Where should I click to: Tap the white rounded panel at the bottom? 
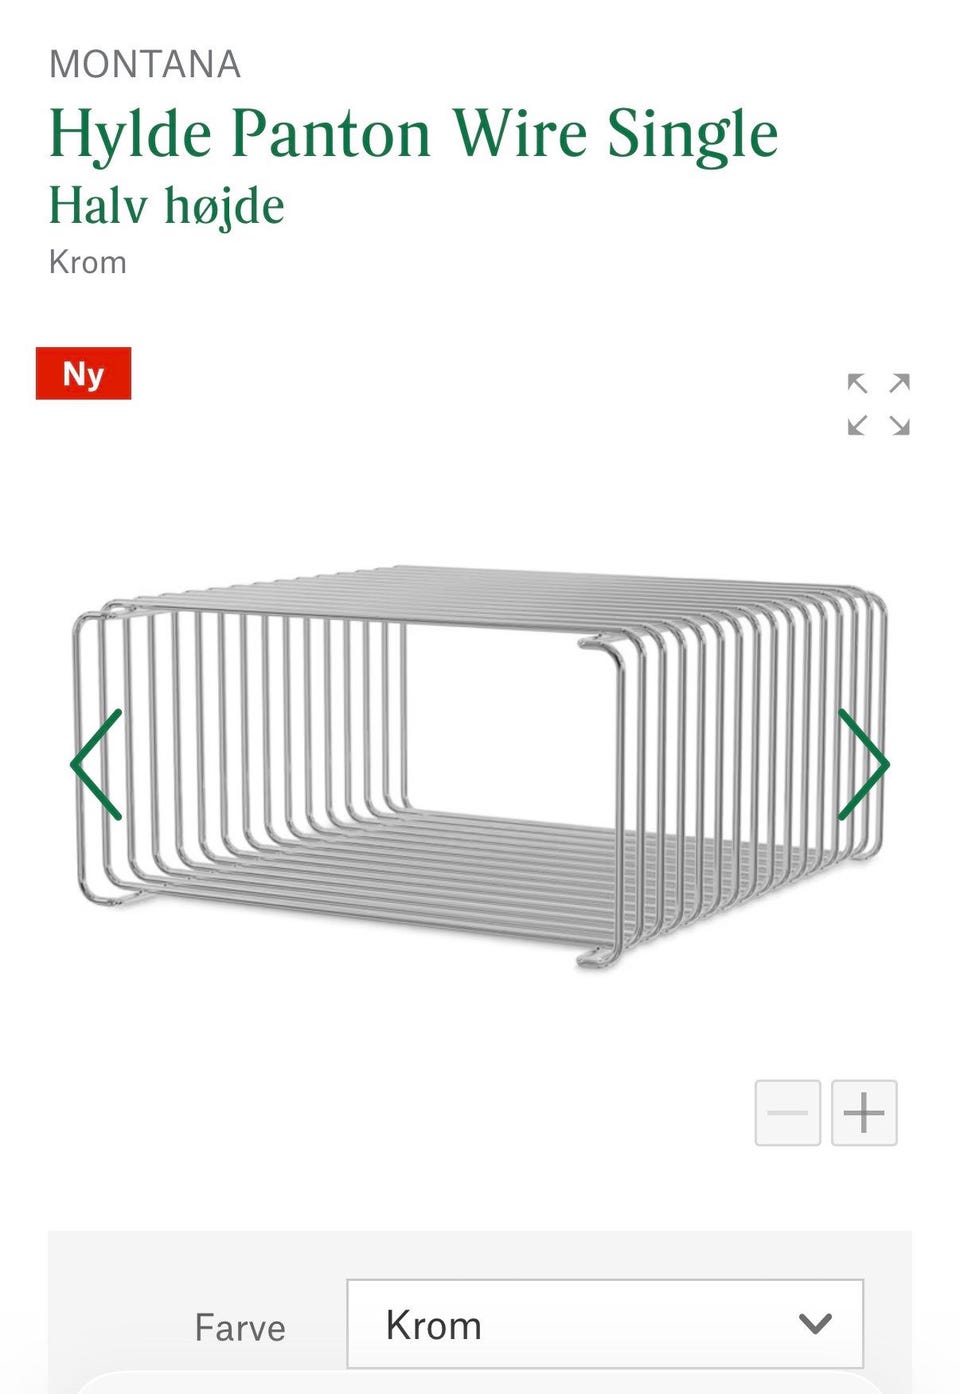pyautogui.click(x=480, y=1383)
